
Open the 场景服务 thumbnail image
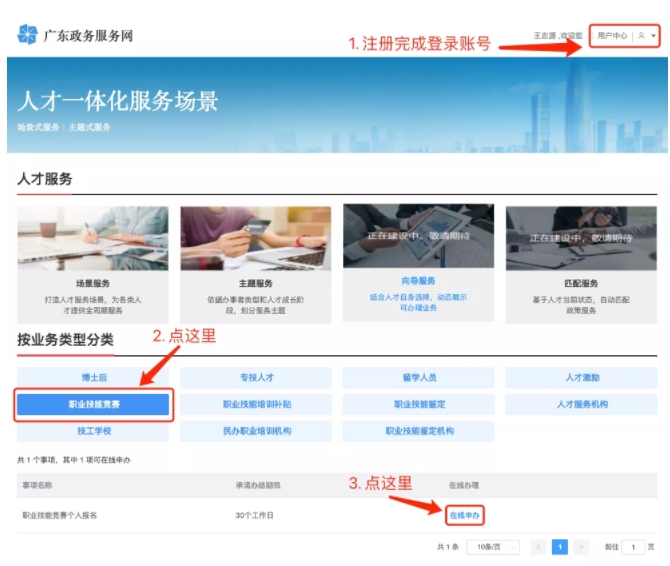click(x=93, y=238)
